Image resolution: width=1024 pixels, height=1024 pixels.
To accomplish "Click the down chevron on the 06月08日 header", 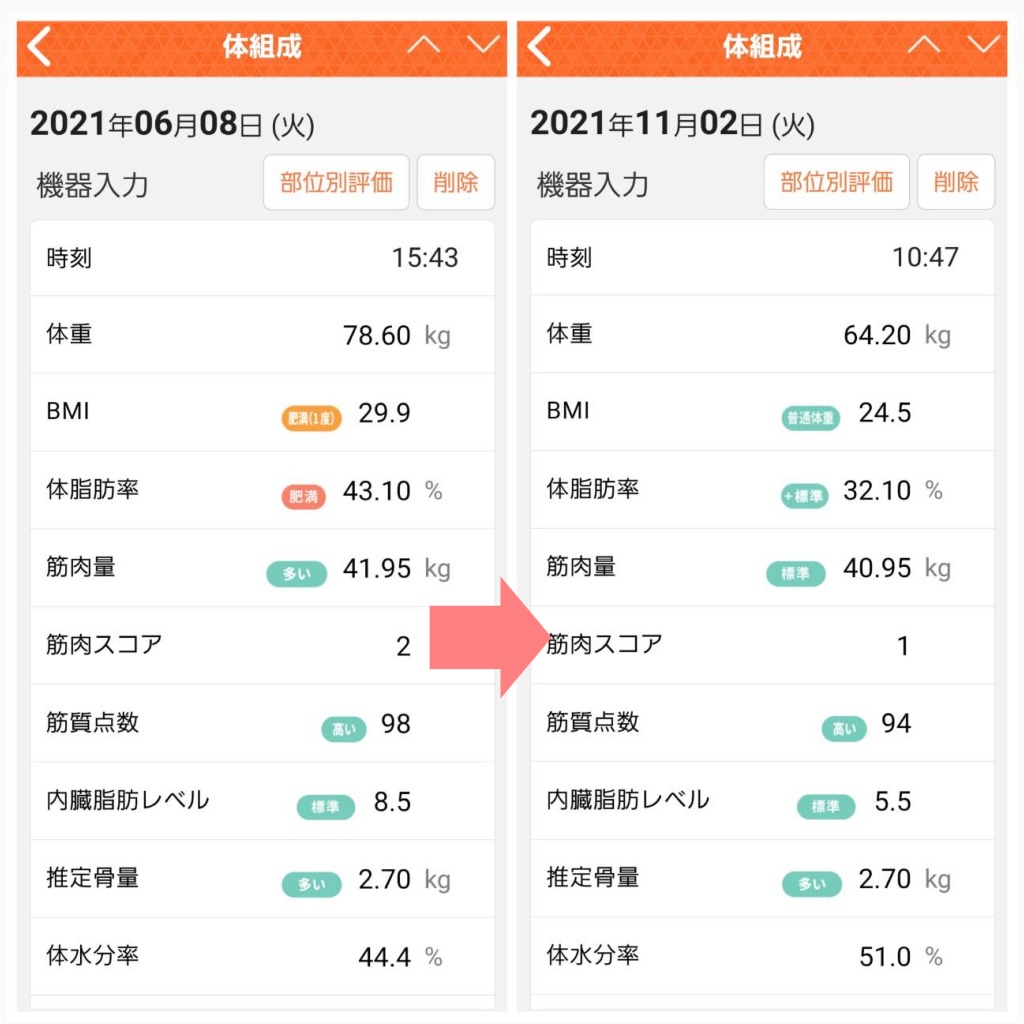I will 484,46.
